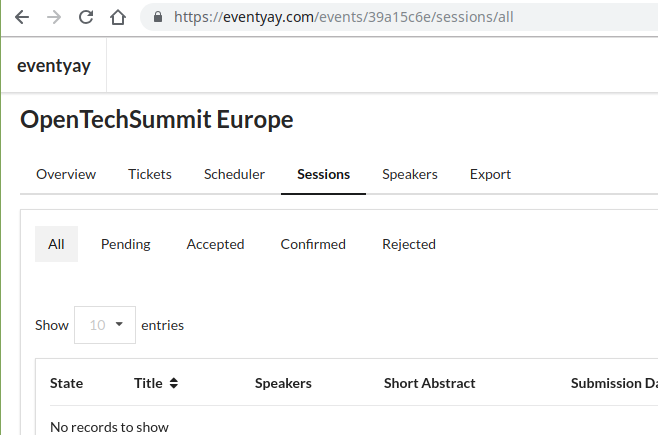
Task: Filter sessions by Pending
Action: coord(126,244)
